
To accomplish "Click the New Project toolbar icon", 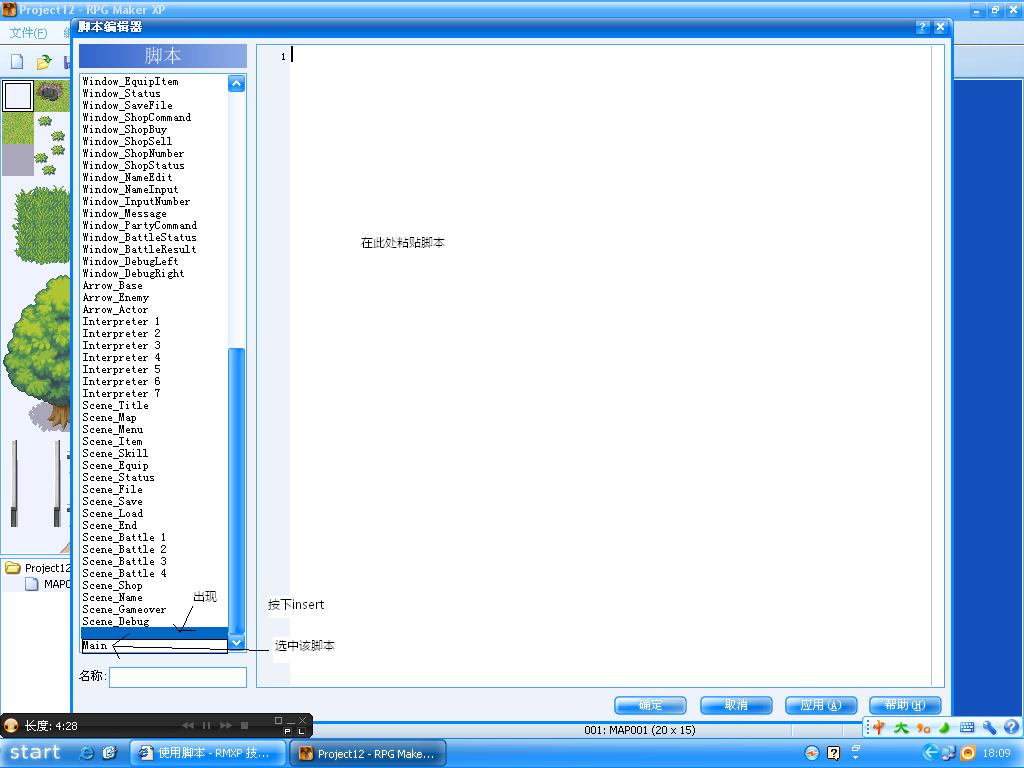I will (17, 61).
